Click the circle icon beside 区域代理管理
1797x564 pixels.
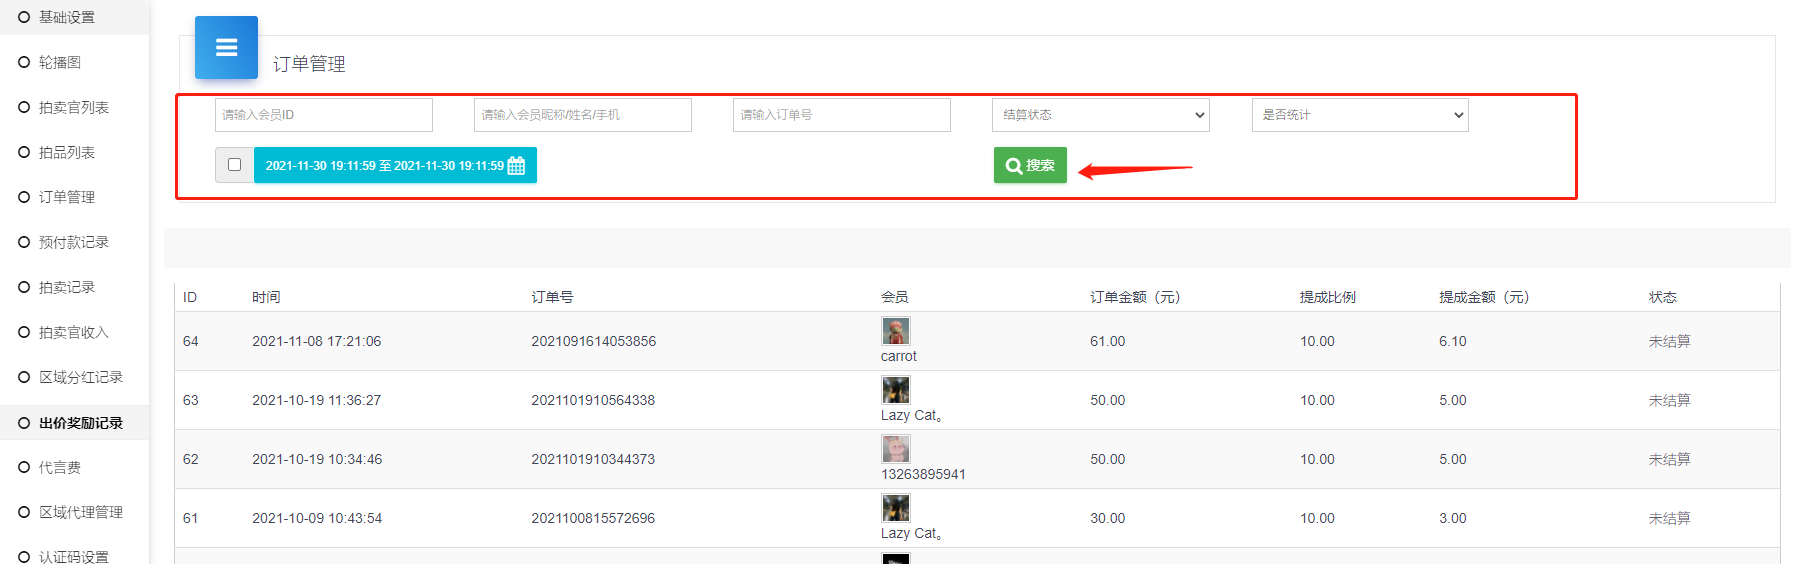[24, 512]
